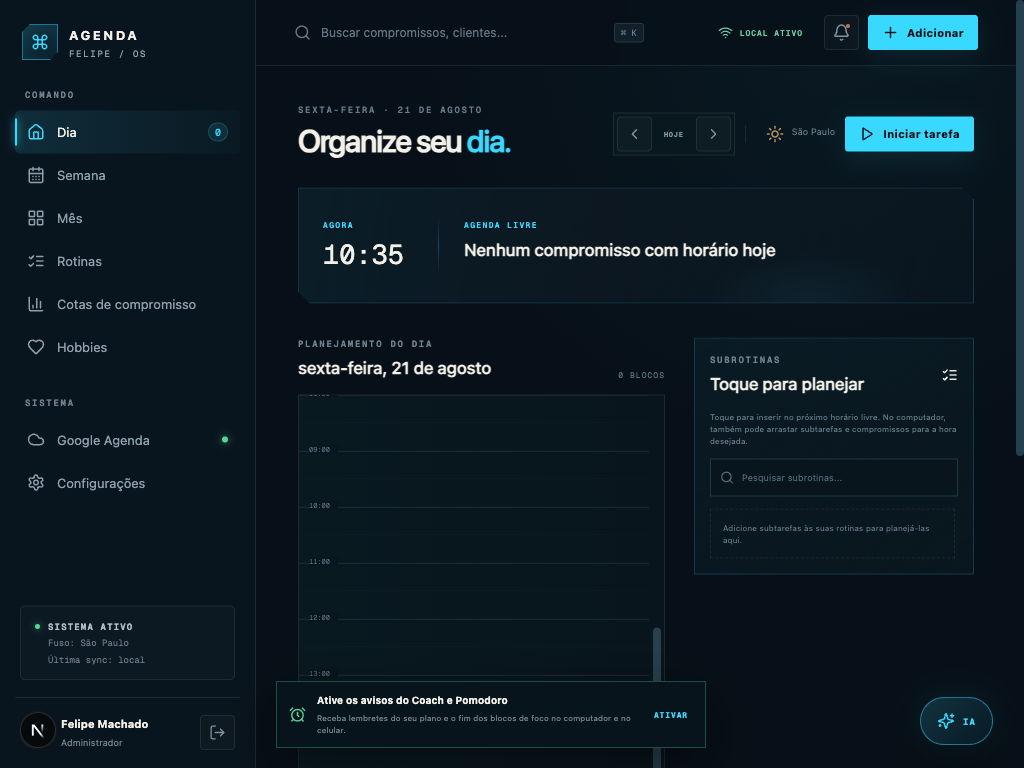
Task: Click the Local Ativo wifi icon
Action: pyautogui.click(x=725, y=33)
